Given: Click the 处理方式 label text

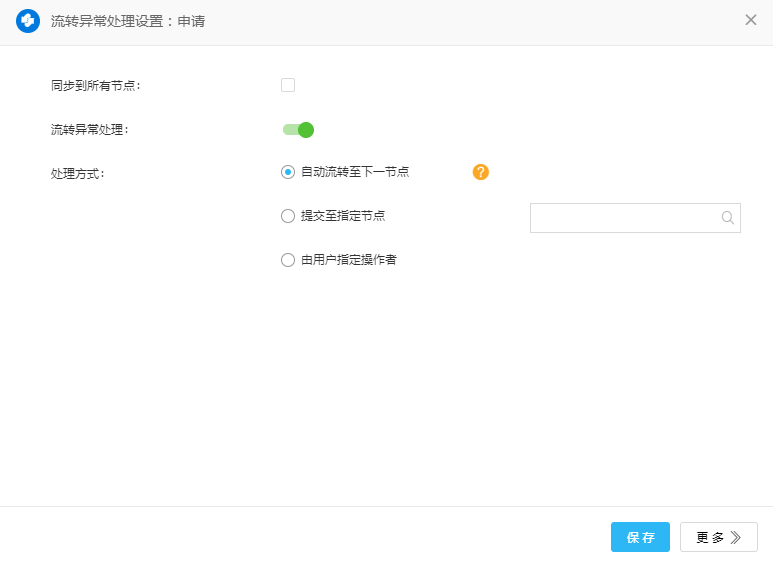Looking at the screenshot, I should click(x=78, y=173).
